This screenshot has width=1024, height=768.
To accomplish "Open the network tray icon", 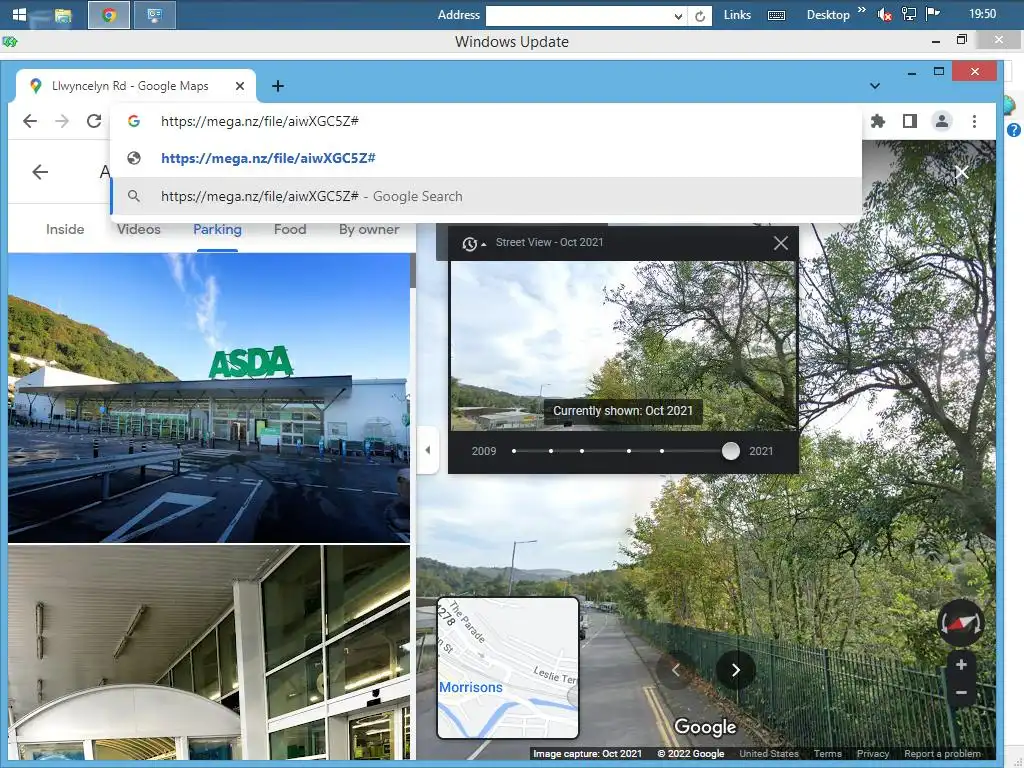I will click(x=908, y=14).
